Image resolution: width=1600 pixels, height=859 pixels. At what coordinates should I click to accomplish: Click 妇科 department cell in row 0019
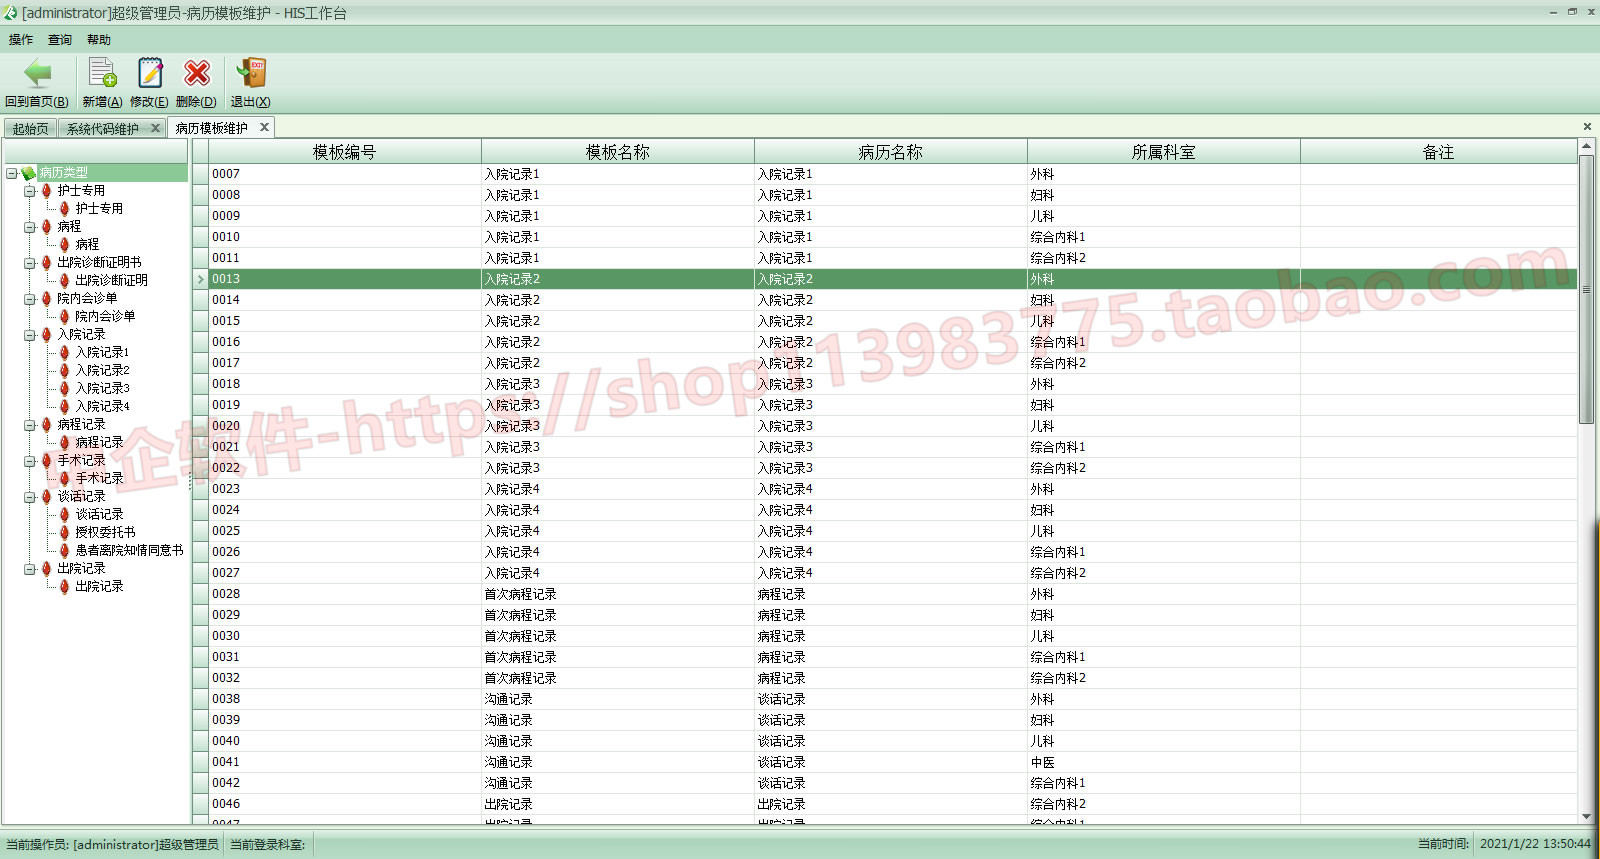pos(1164,405)
